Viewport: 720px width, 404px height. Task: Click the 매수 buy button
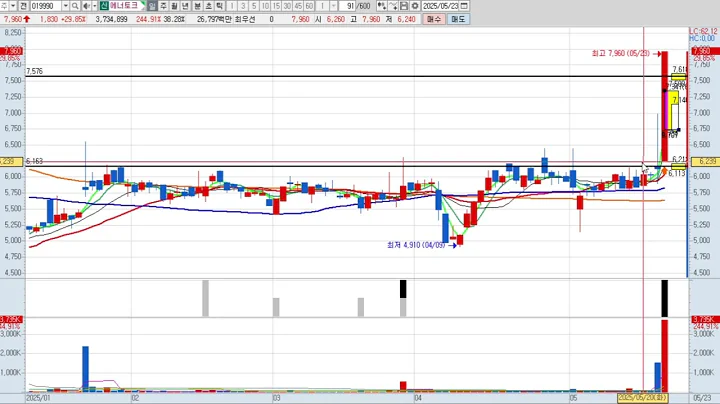pos(433,19)
